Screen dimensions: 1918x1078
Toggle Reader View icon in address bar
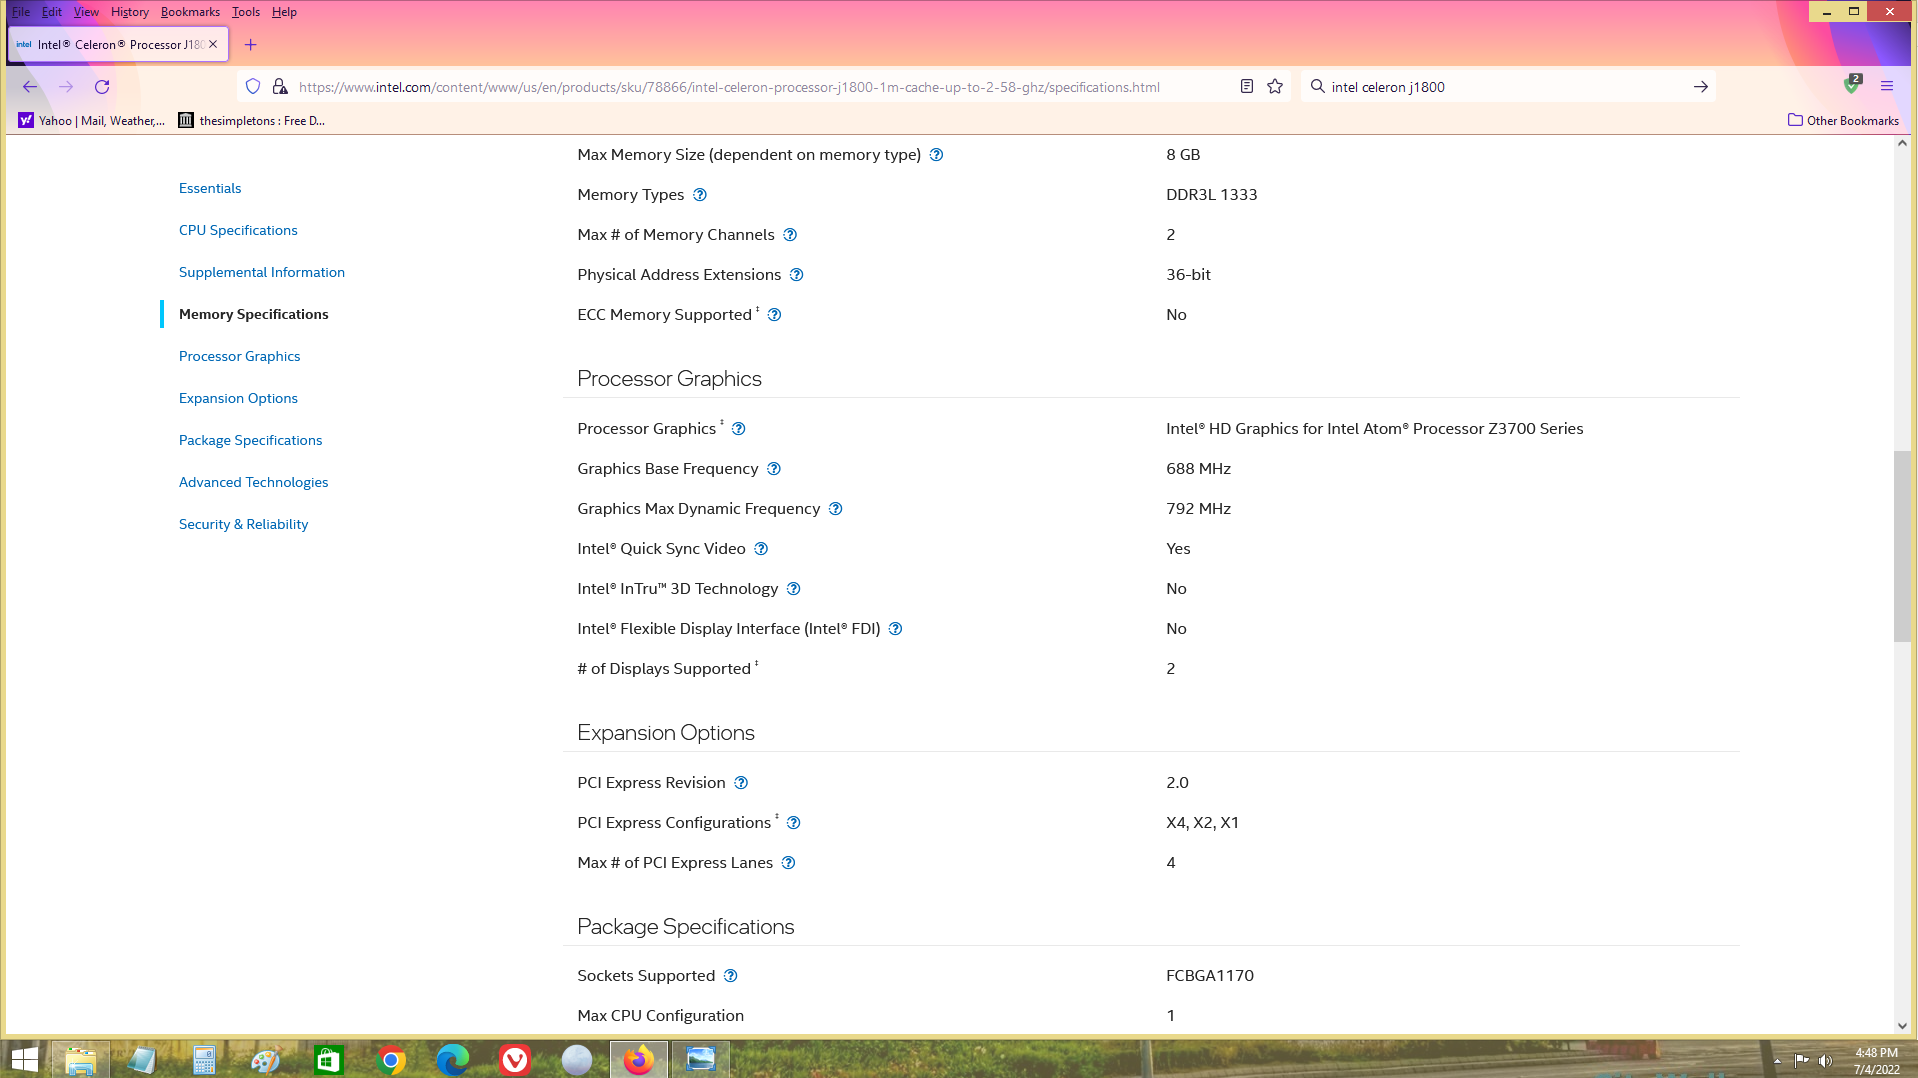coord(1247,87)
